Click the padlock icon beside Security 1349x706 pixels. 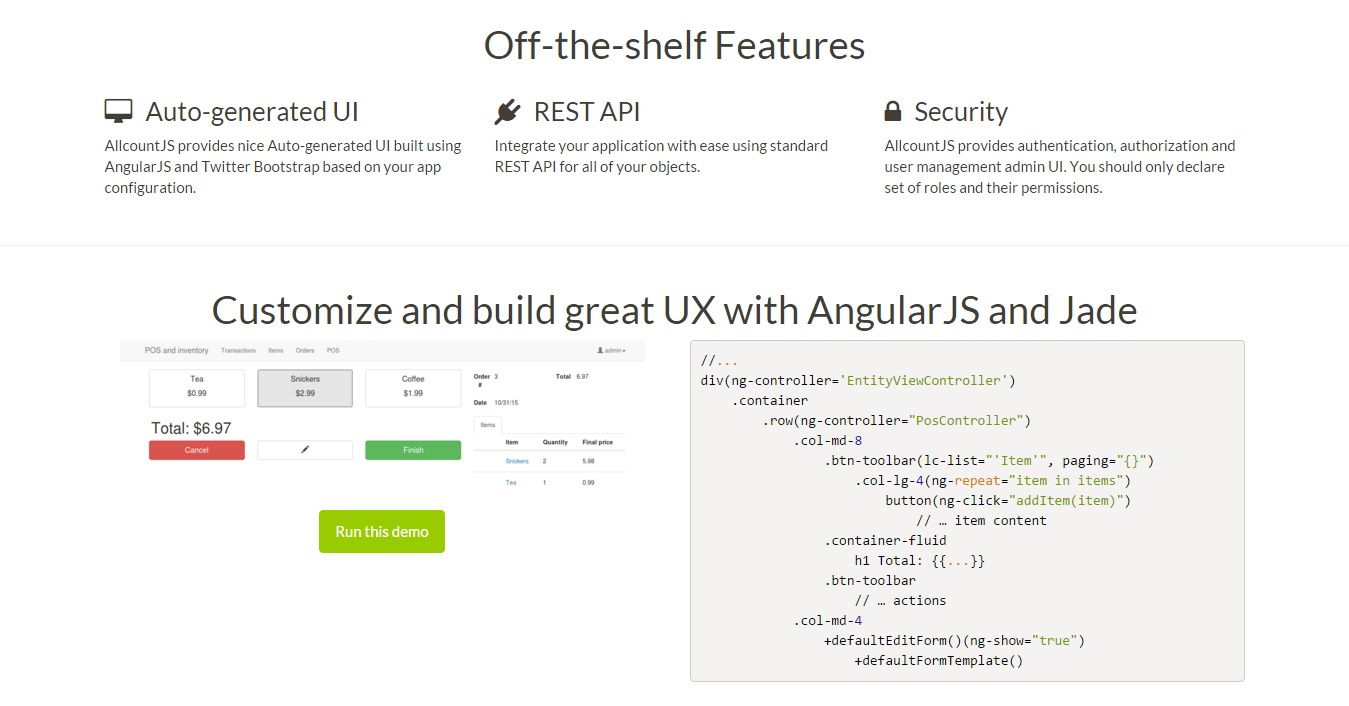(x=893, y=110)
